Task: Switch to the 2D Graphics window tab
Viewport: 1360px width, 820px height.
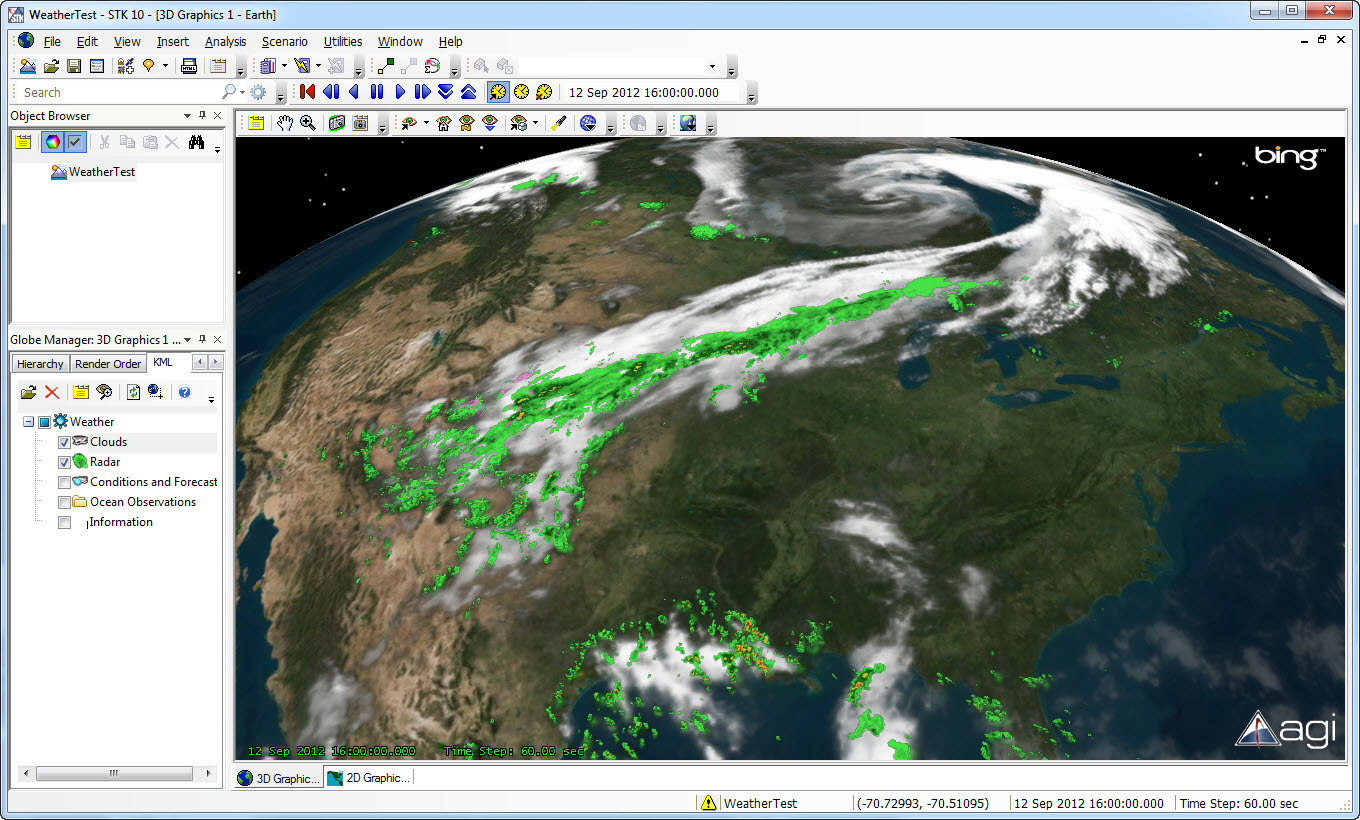Action: (368, 778)
